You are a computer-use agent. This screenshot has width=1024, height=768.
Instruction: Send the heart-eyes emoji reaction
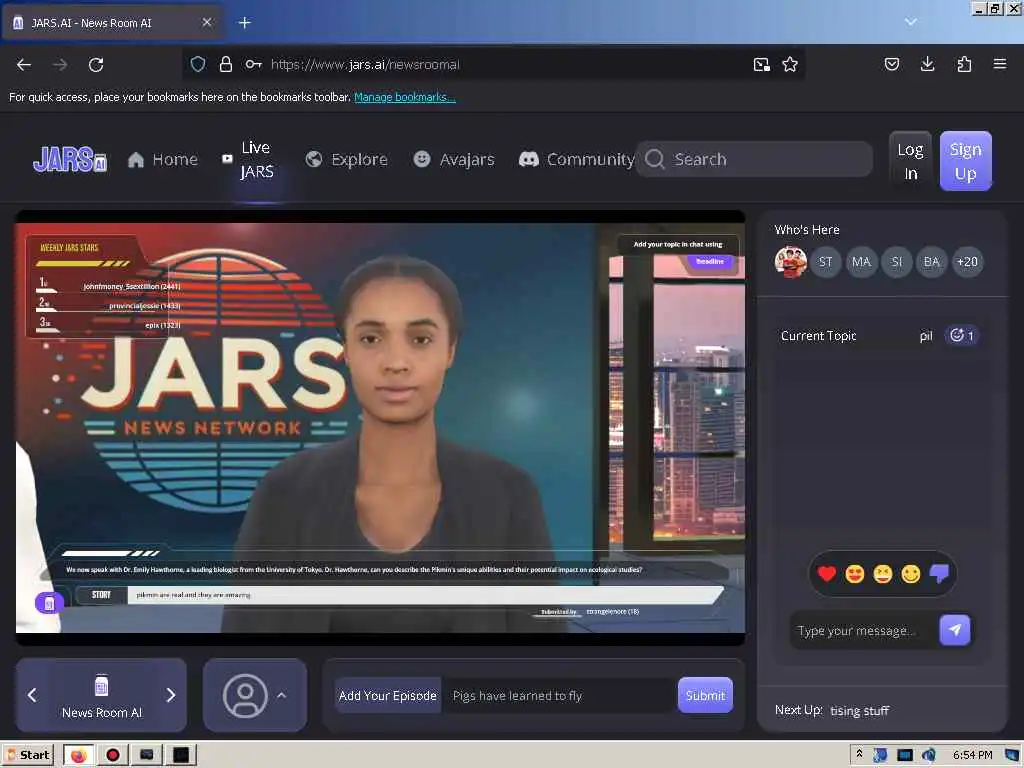point(854,574)
